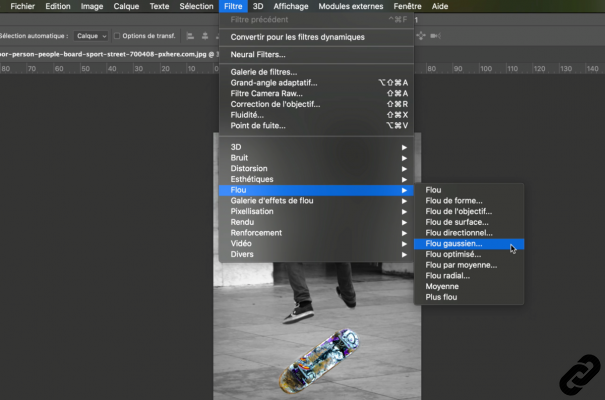Screen dimensions: 605x400
Task: Select Point de fuite...
Action: point(316,126)
